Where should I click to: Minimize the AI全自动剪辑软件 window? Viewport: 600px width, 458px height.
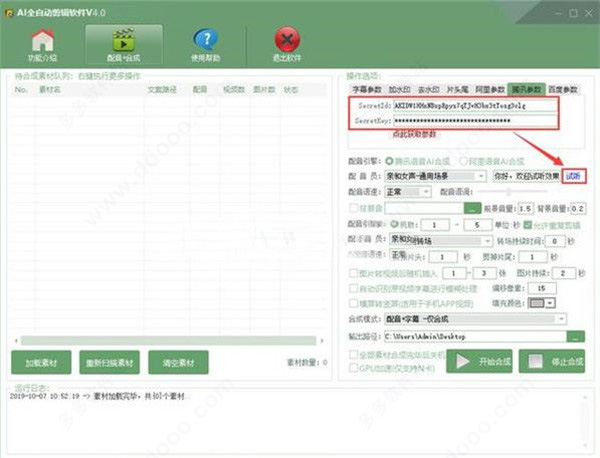(559, 13)
